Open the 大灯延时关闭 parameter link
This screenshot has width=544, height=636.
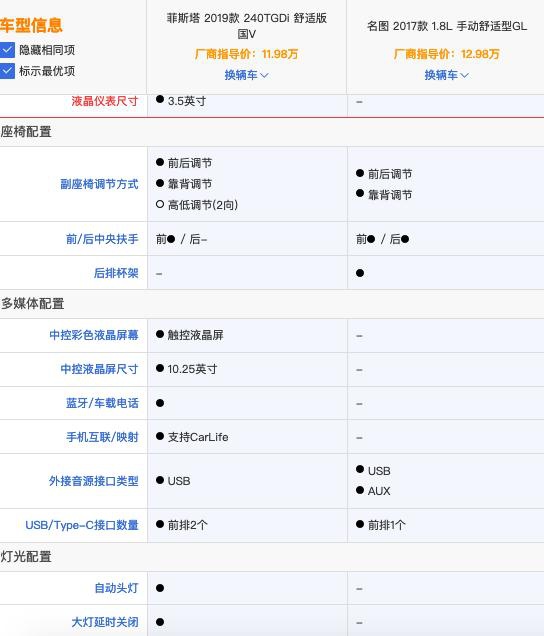105,622
